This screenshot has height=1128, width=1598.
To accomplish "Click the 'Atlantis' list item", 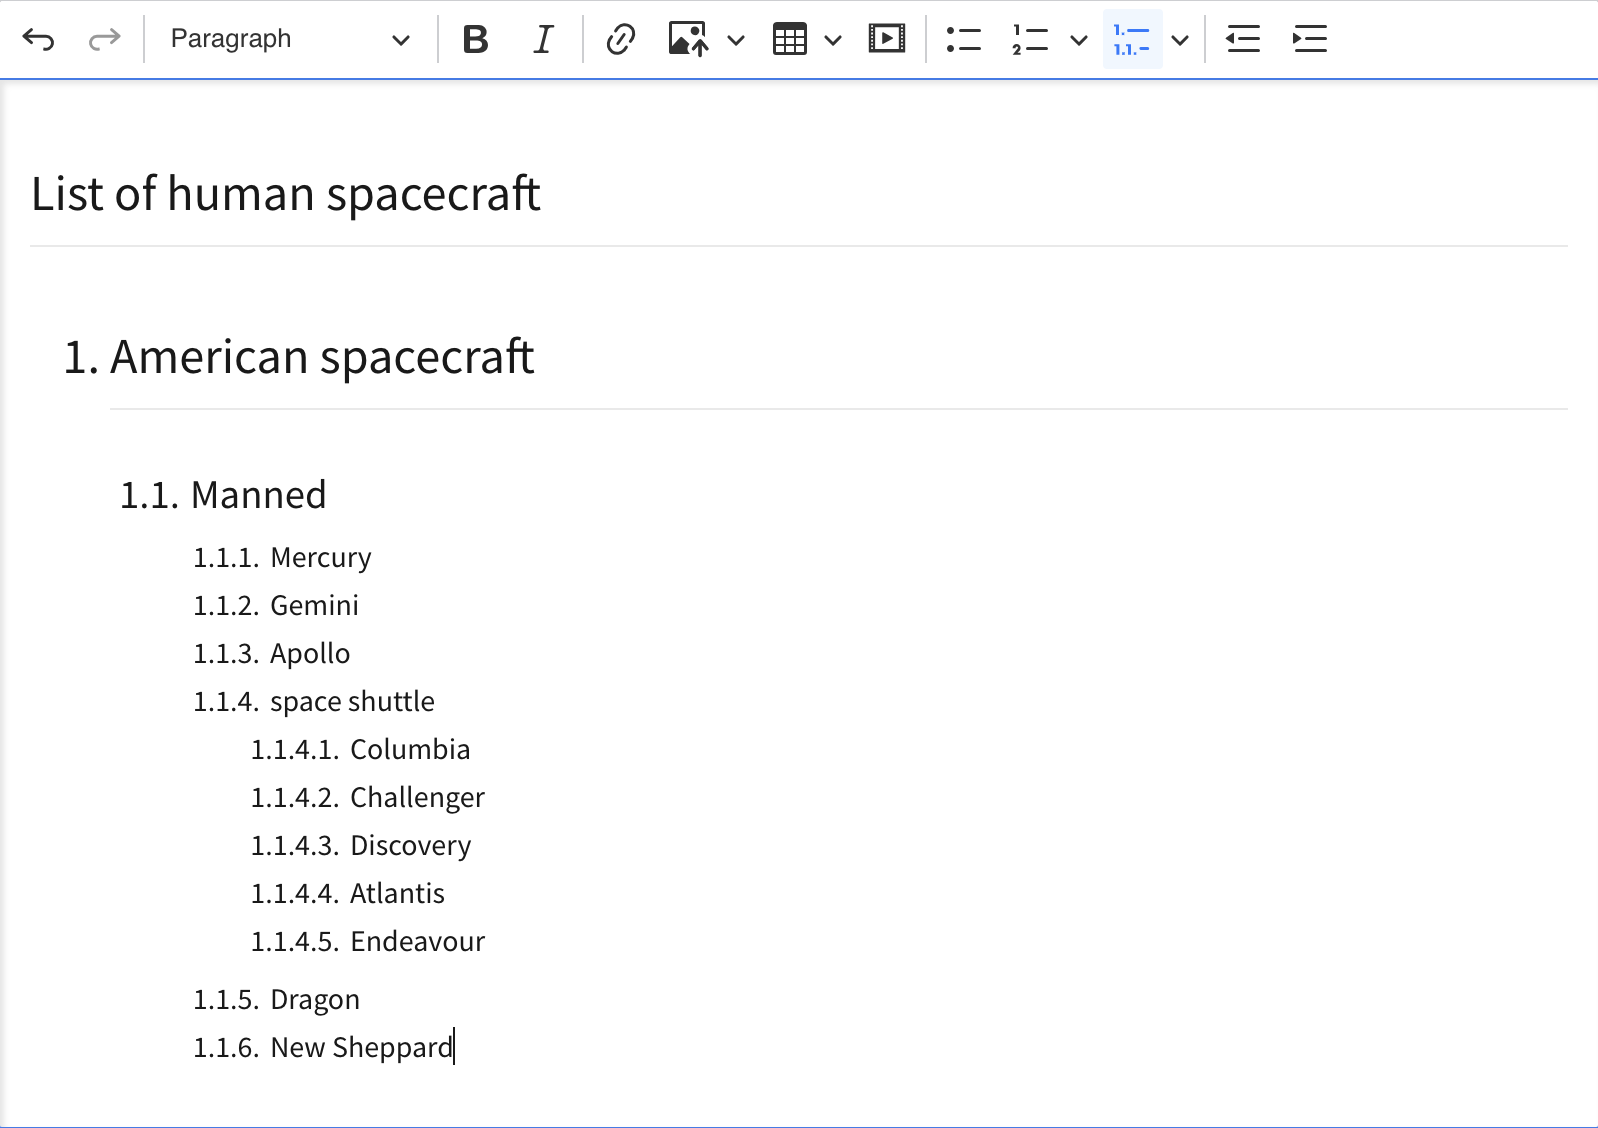I will (x=397, y=894).
